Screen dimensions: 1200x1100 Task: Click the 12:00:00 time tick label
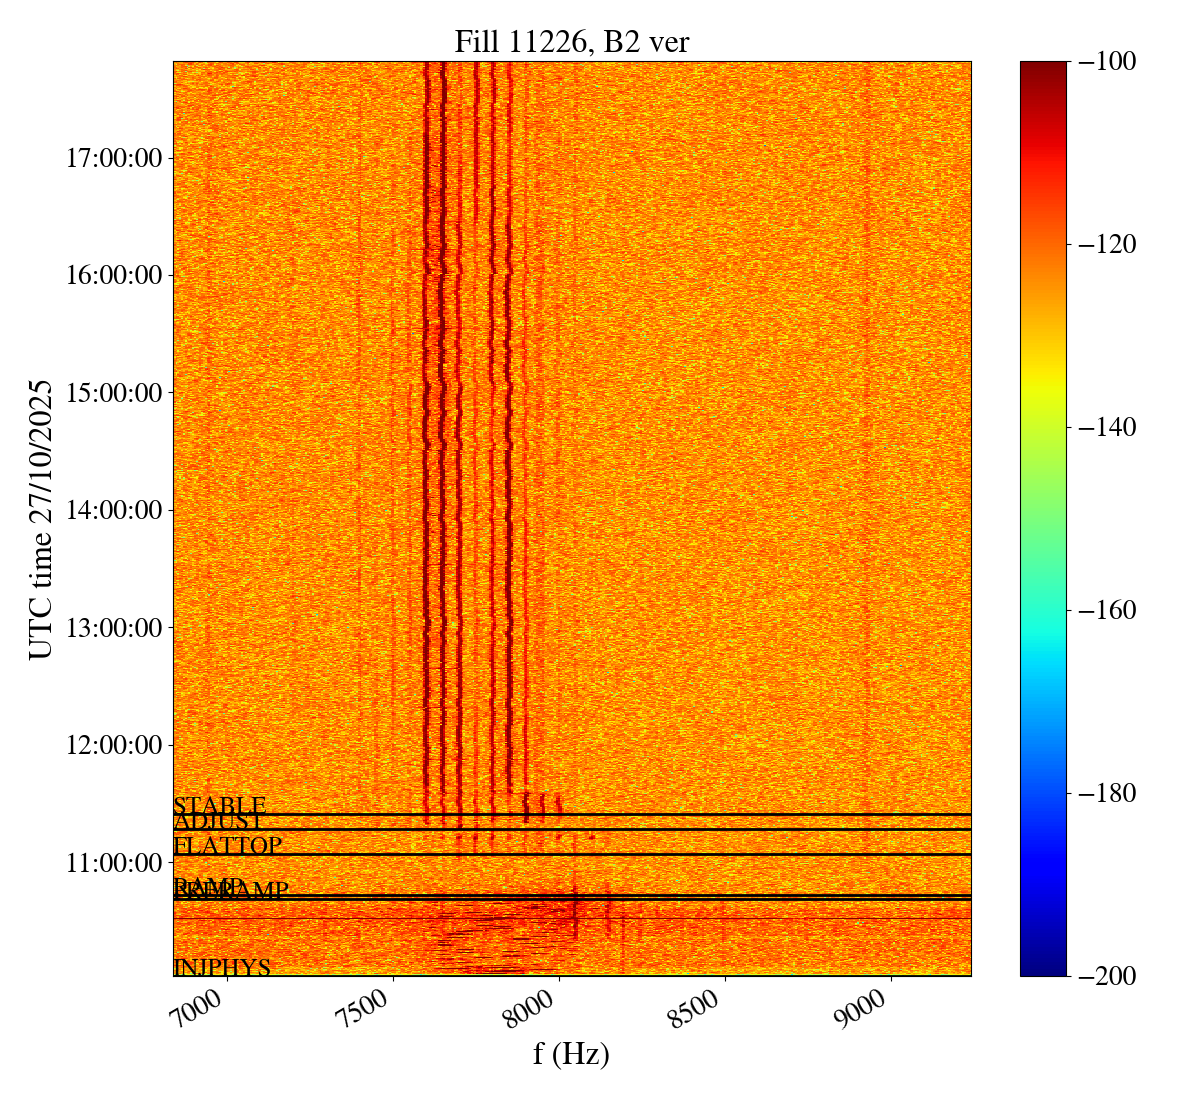(x=114, y=745)
